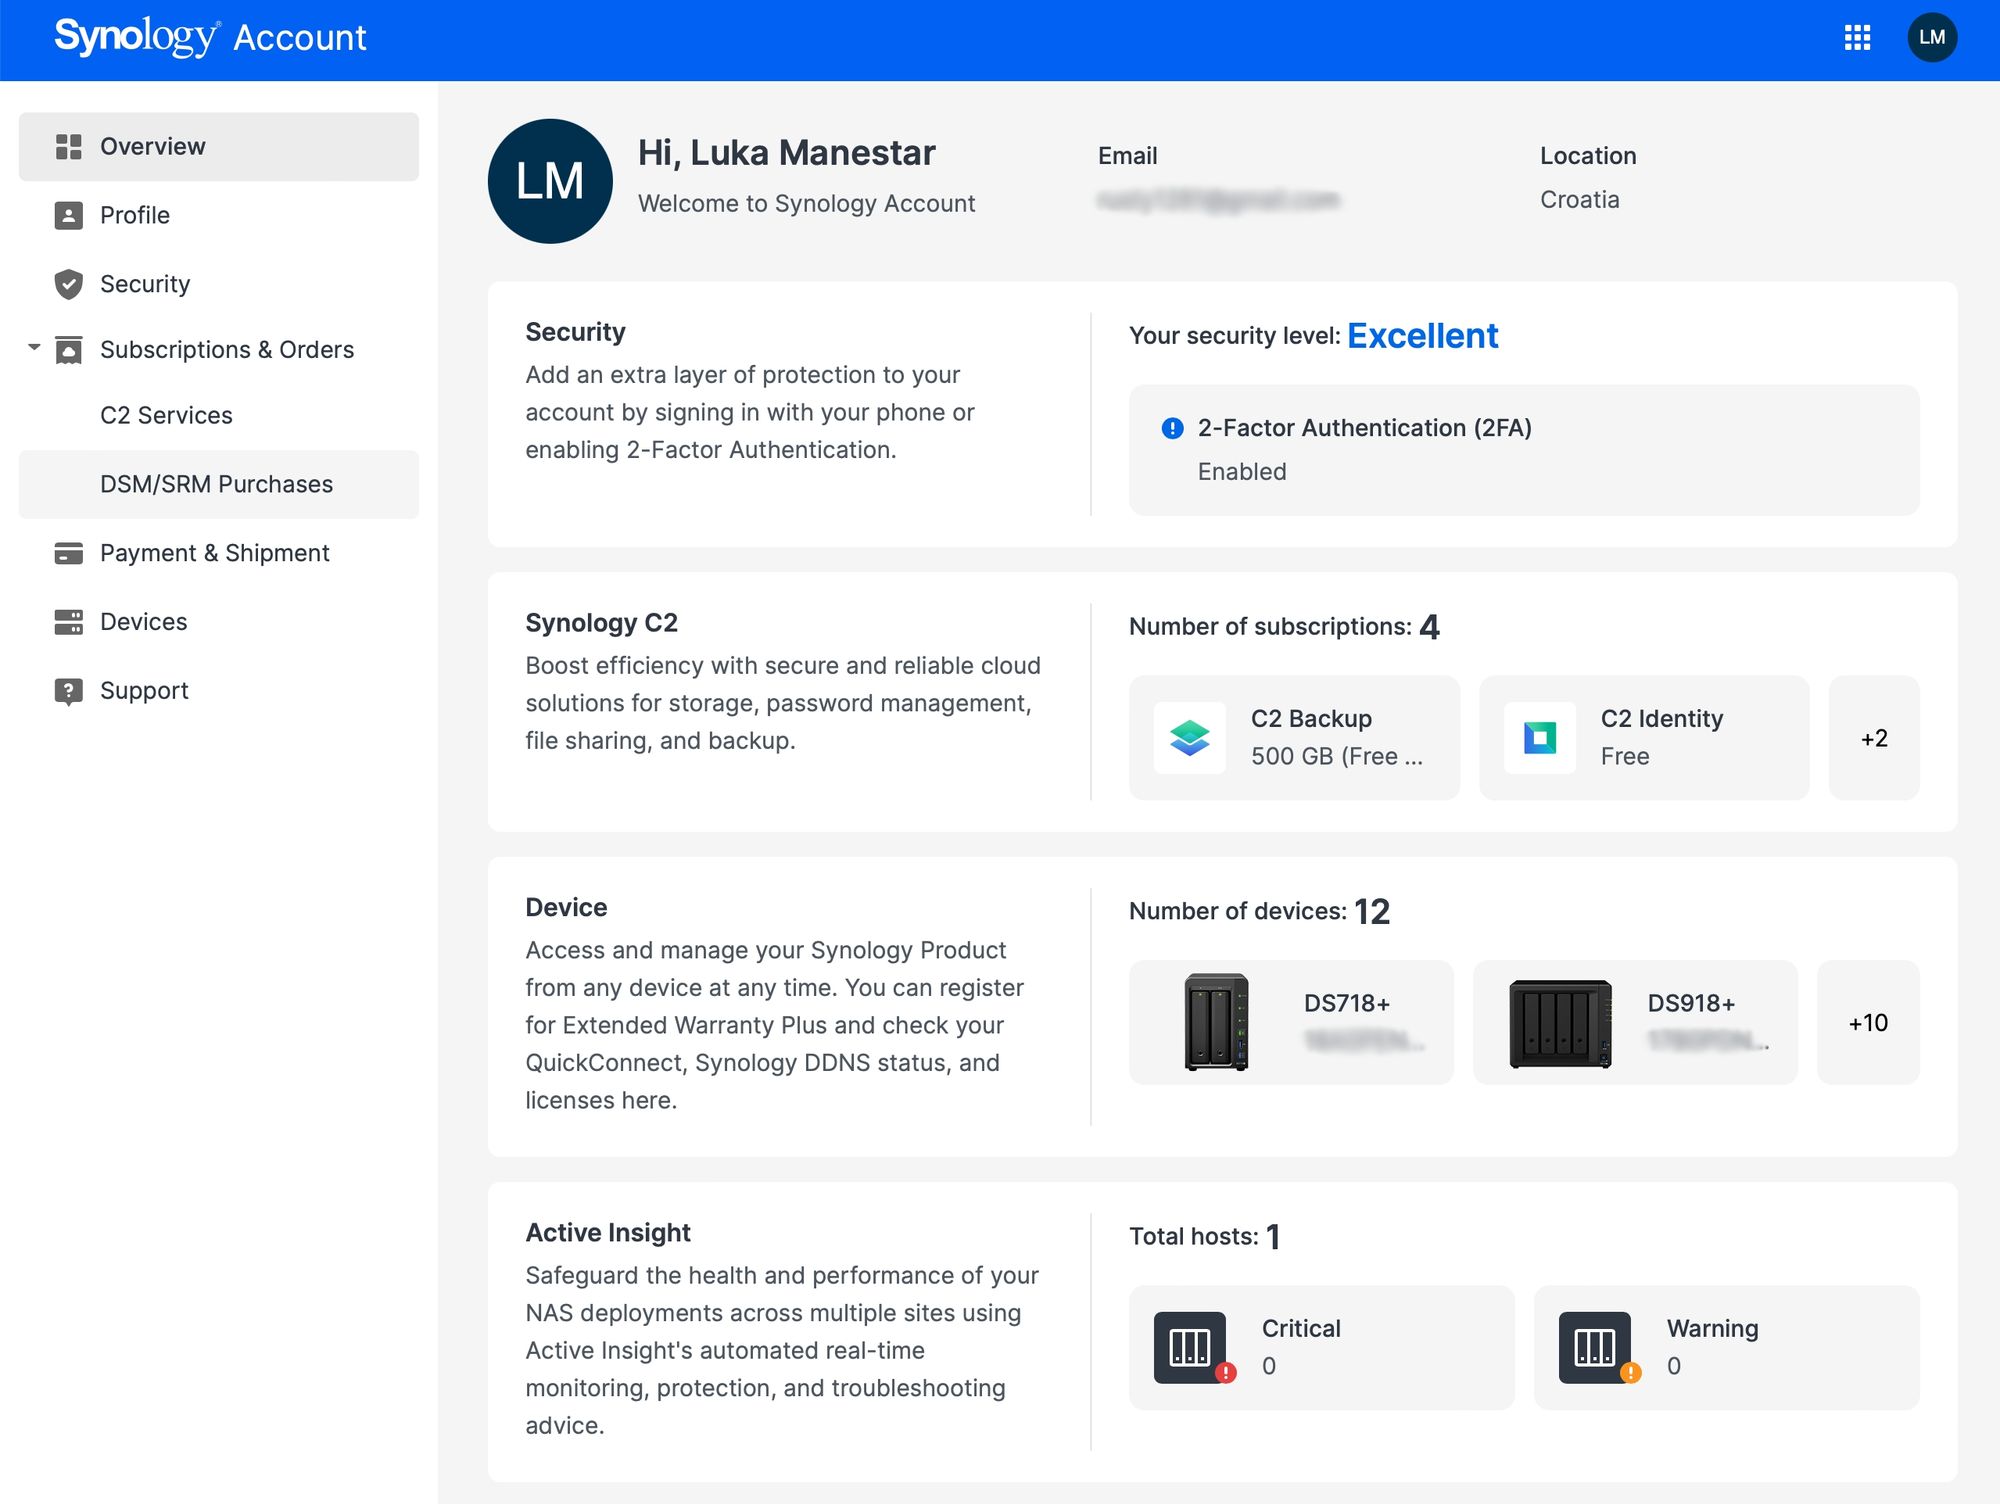Click the Excellent security level text
This screenshot has width=2000, height=1504.
[x=1422, y=336]
